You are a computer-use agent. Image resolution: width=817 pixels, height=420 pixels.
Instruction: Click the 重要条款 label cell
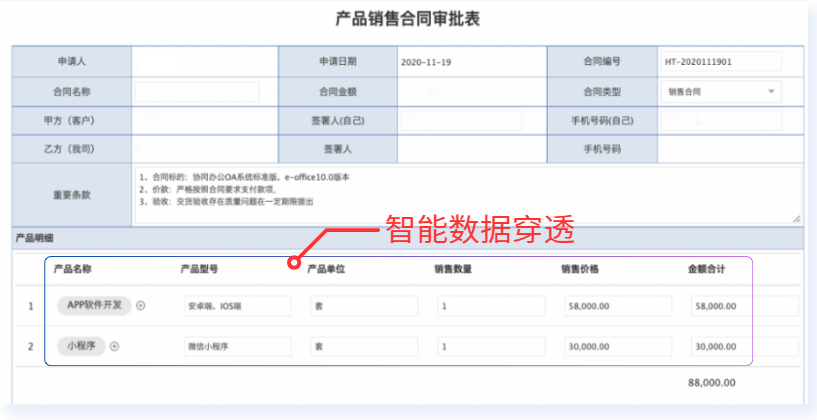tap(72, 195)
